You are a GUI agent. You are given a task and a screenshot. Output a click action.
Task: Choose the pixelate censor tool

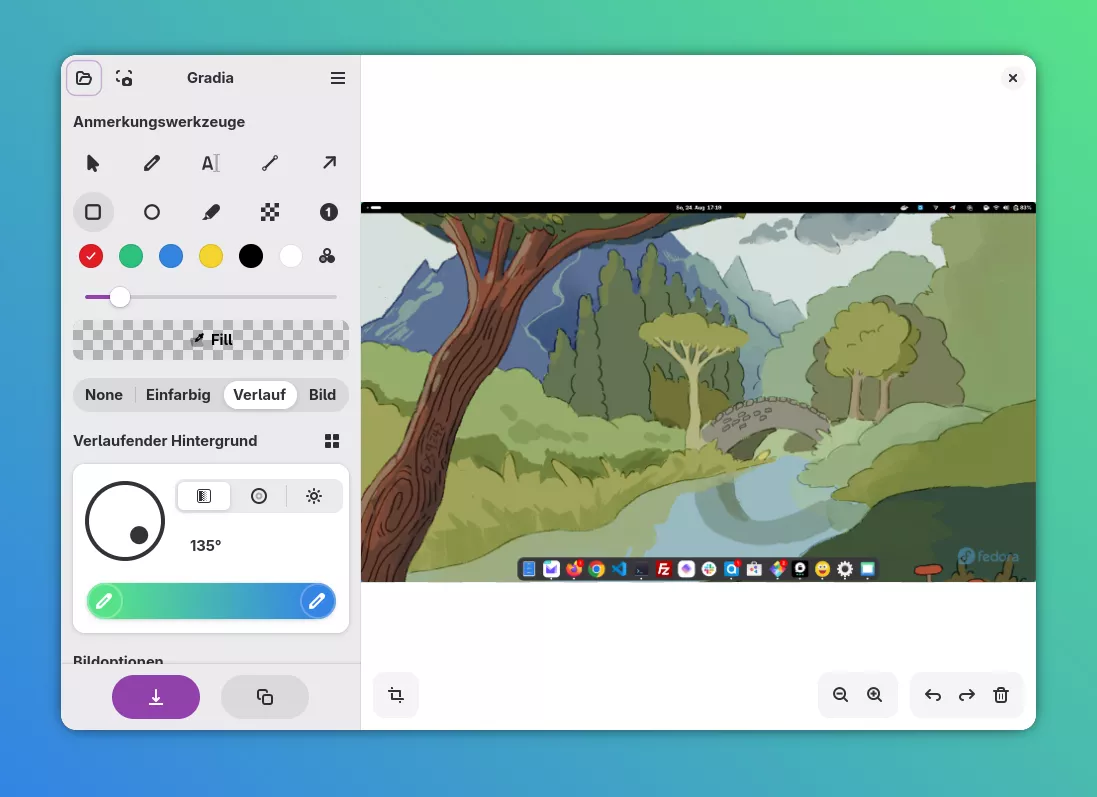pos(269,212)
